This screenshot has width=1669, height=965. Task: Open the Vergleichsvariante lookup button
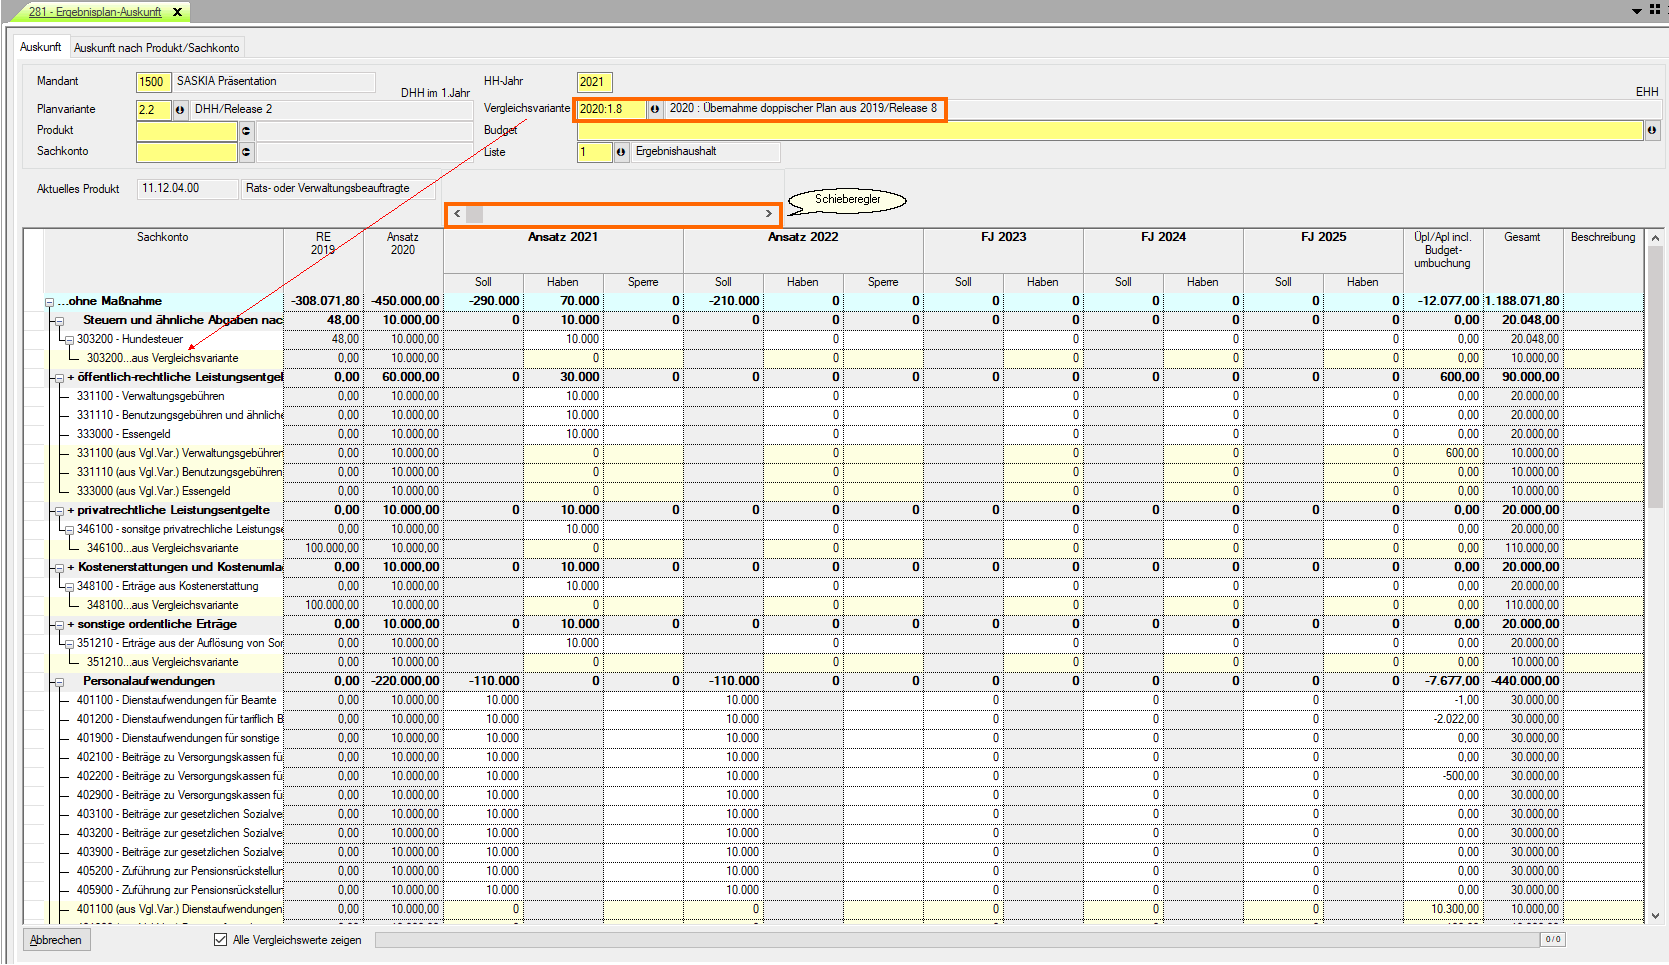(x=655, y=109)
